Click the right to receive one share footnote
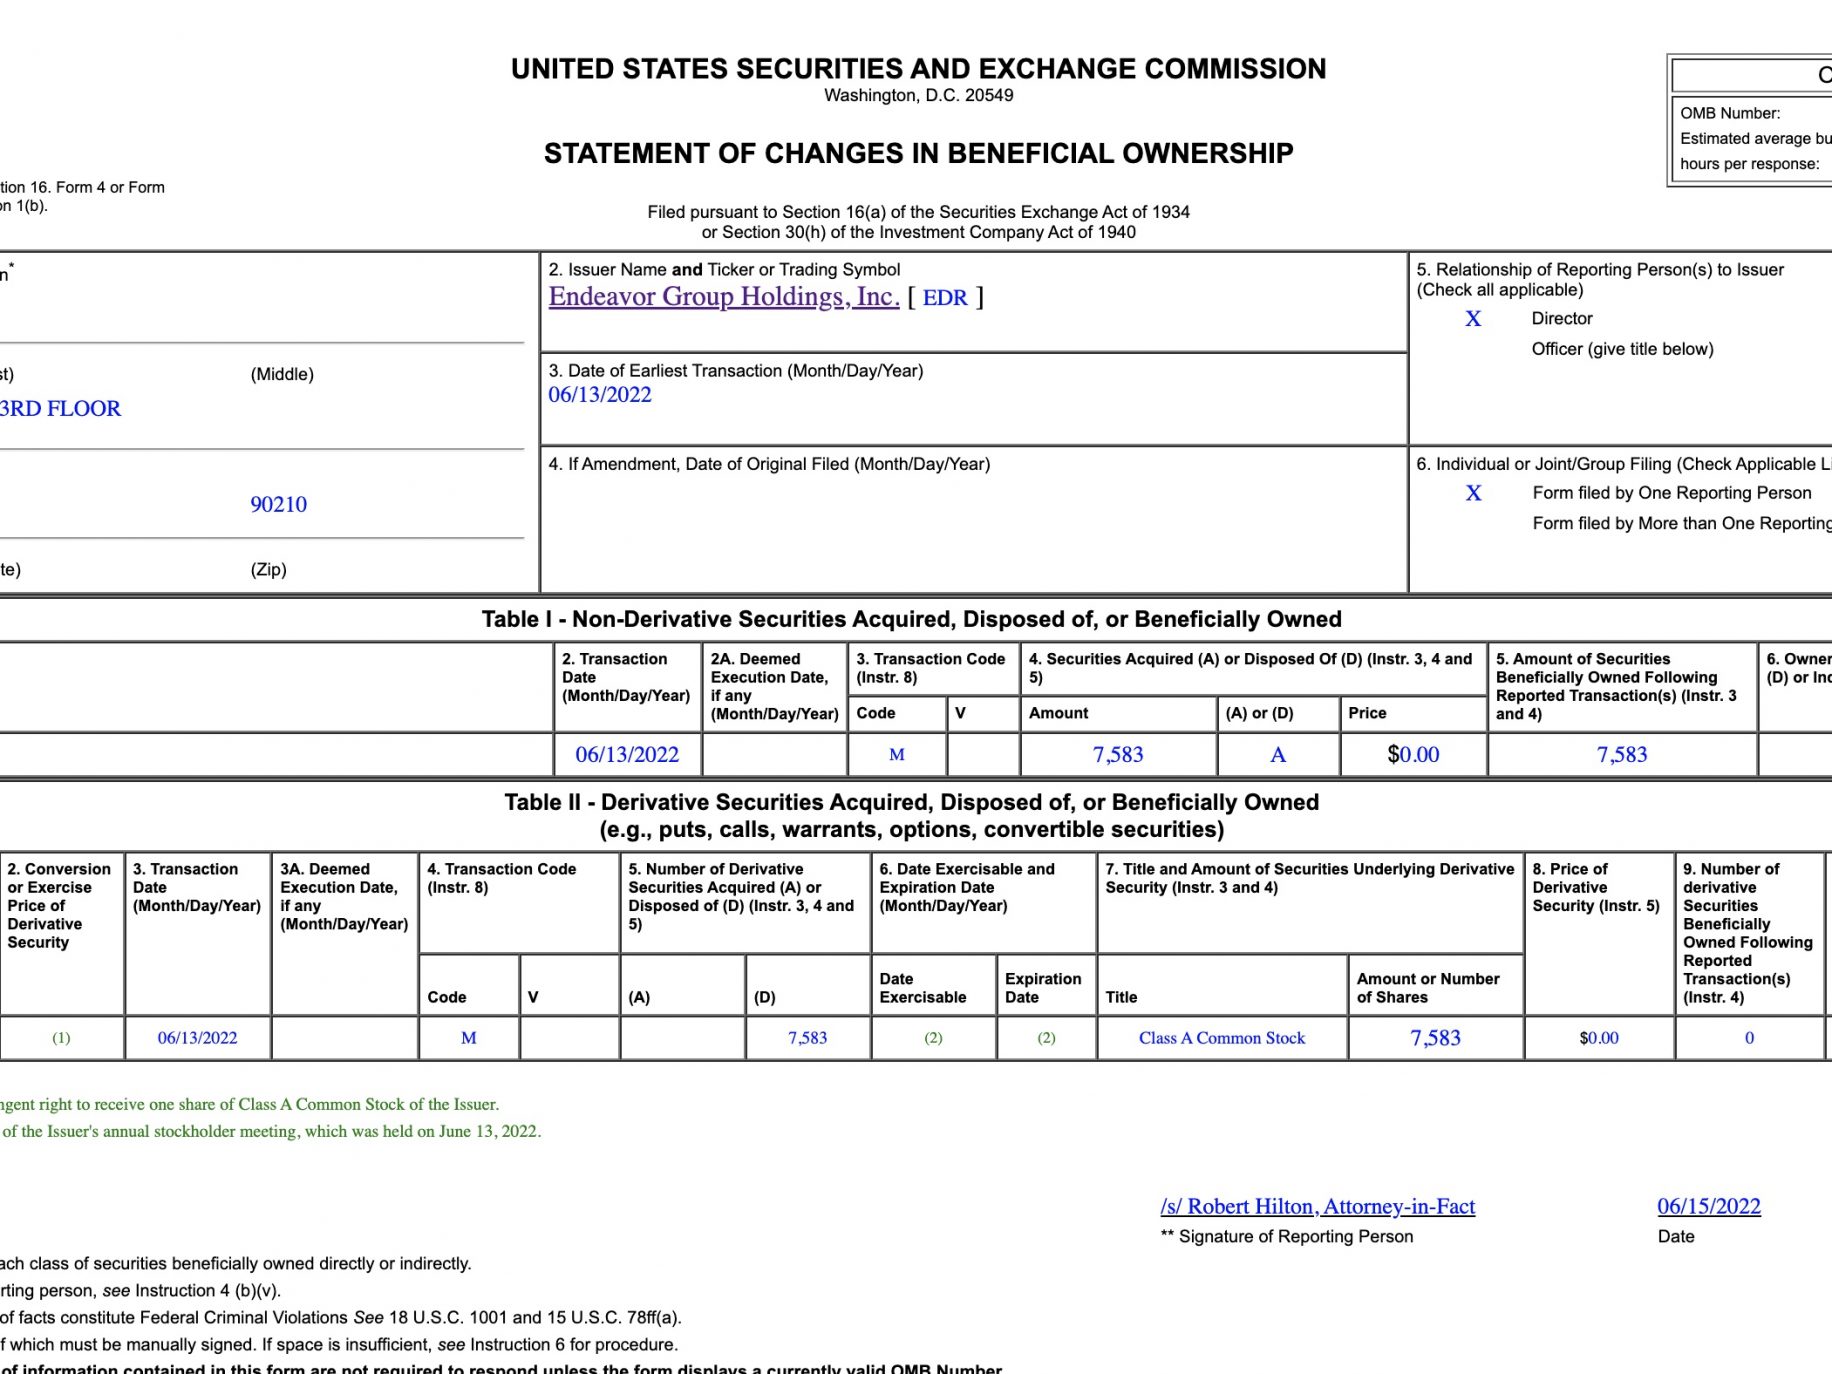 (249, 1105)
